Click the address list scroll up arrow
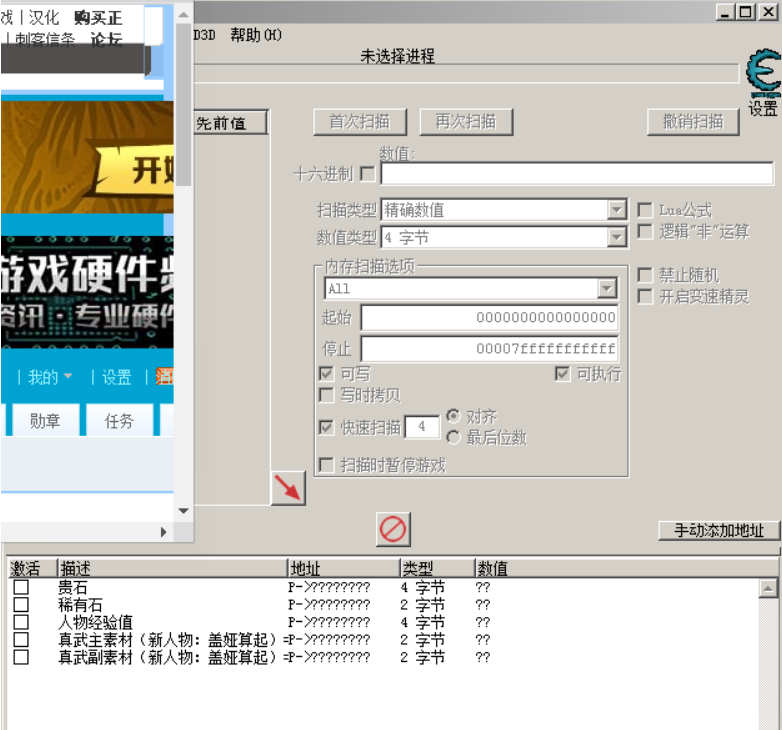 click(x=768, y=588)
